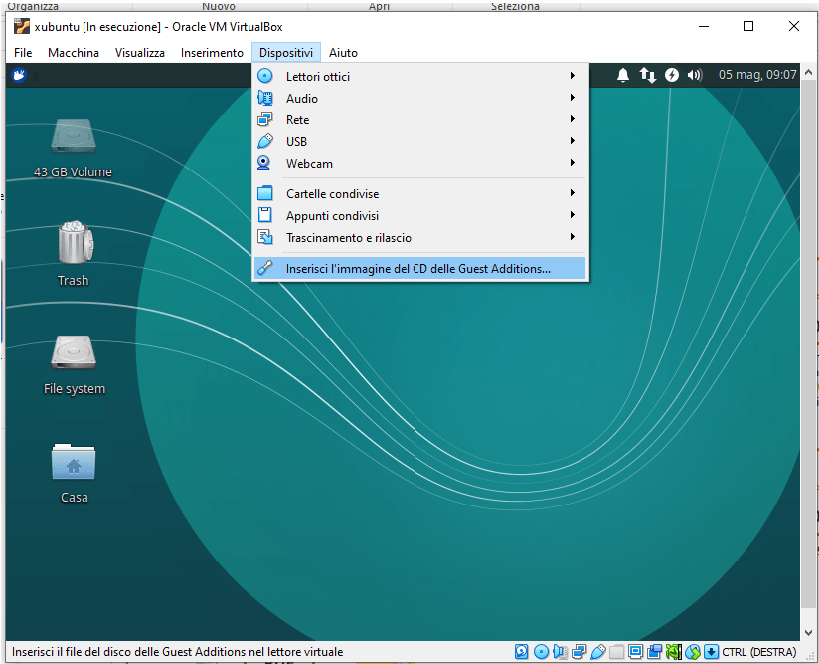The image size is (819, 664).
Task: Open the Macchina menu
Action: point(73,53)
